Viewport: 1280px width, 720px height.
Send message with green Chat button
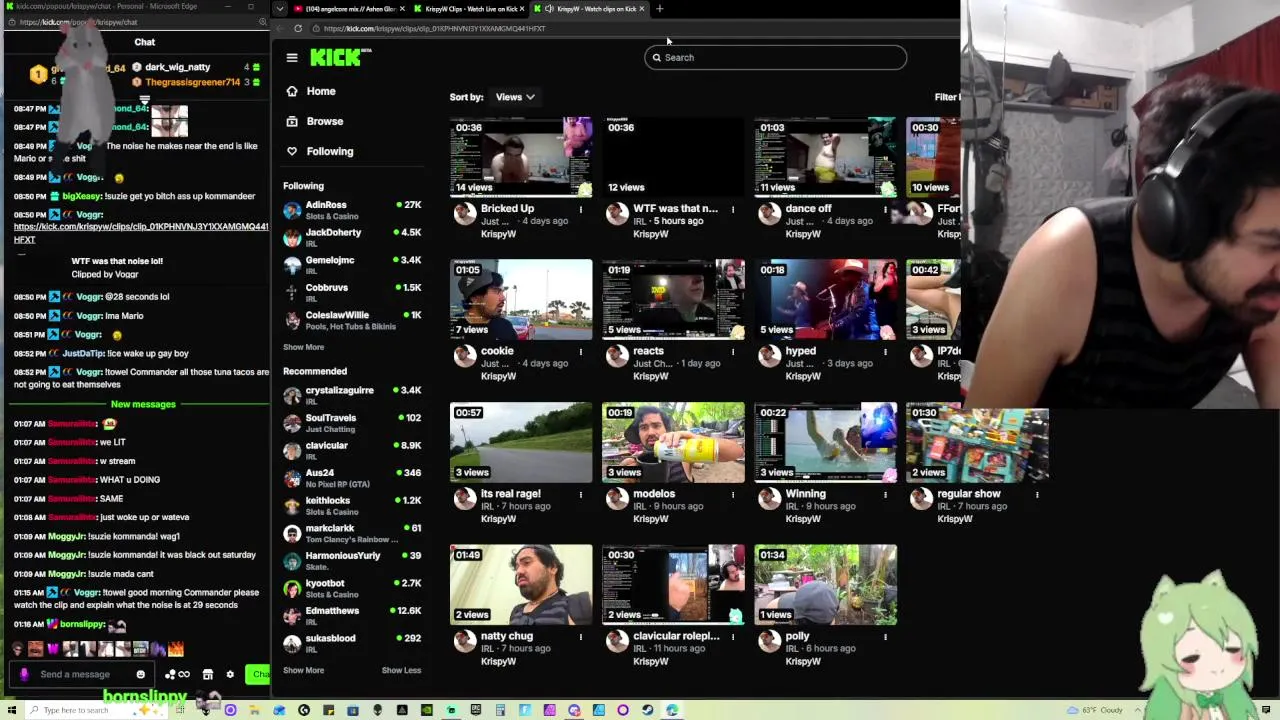258,675
